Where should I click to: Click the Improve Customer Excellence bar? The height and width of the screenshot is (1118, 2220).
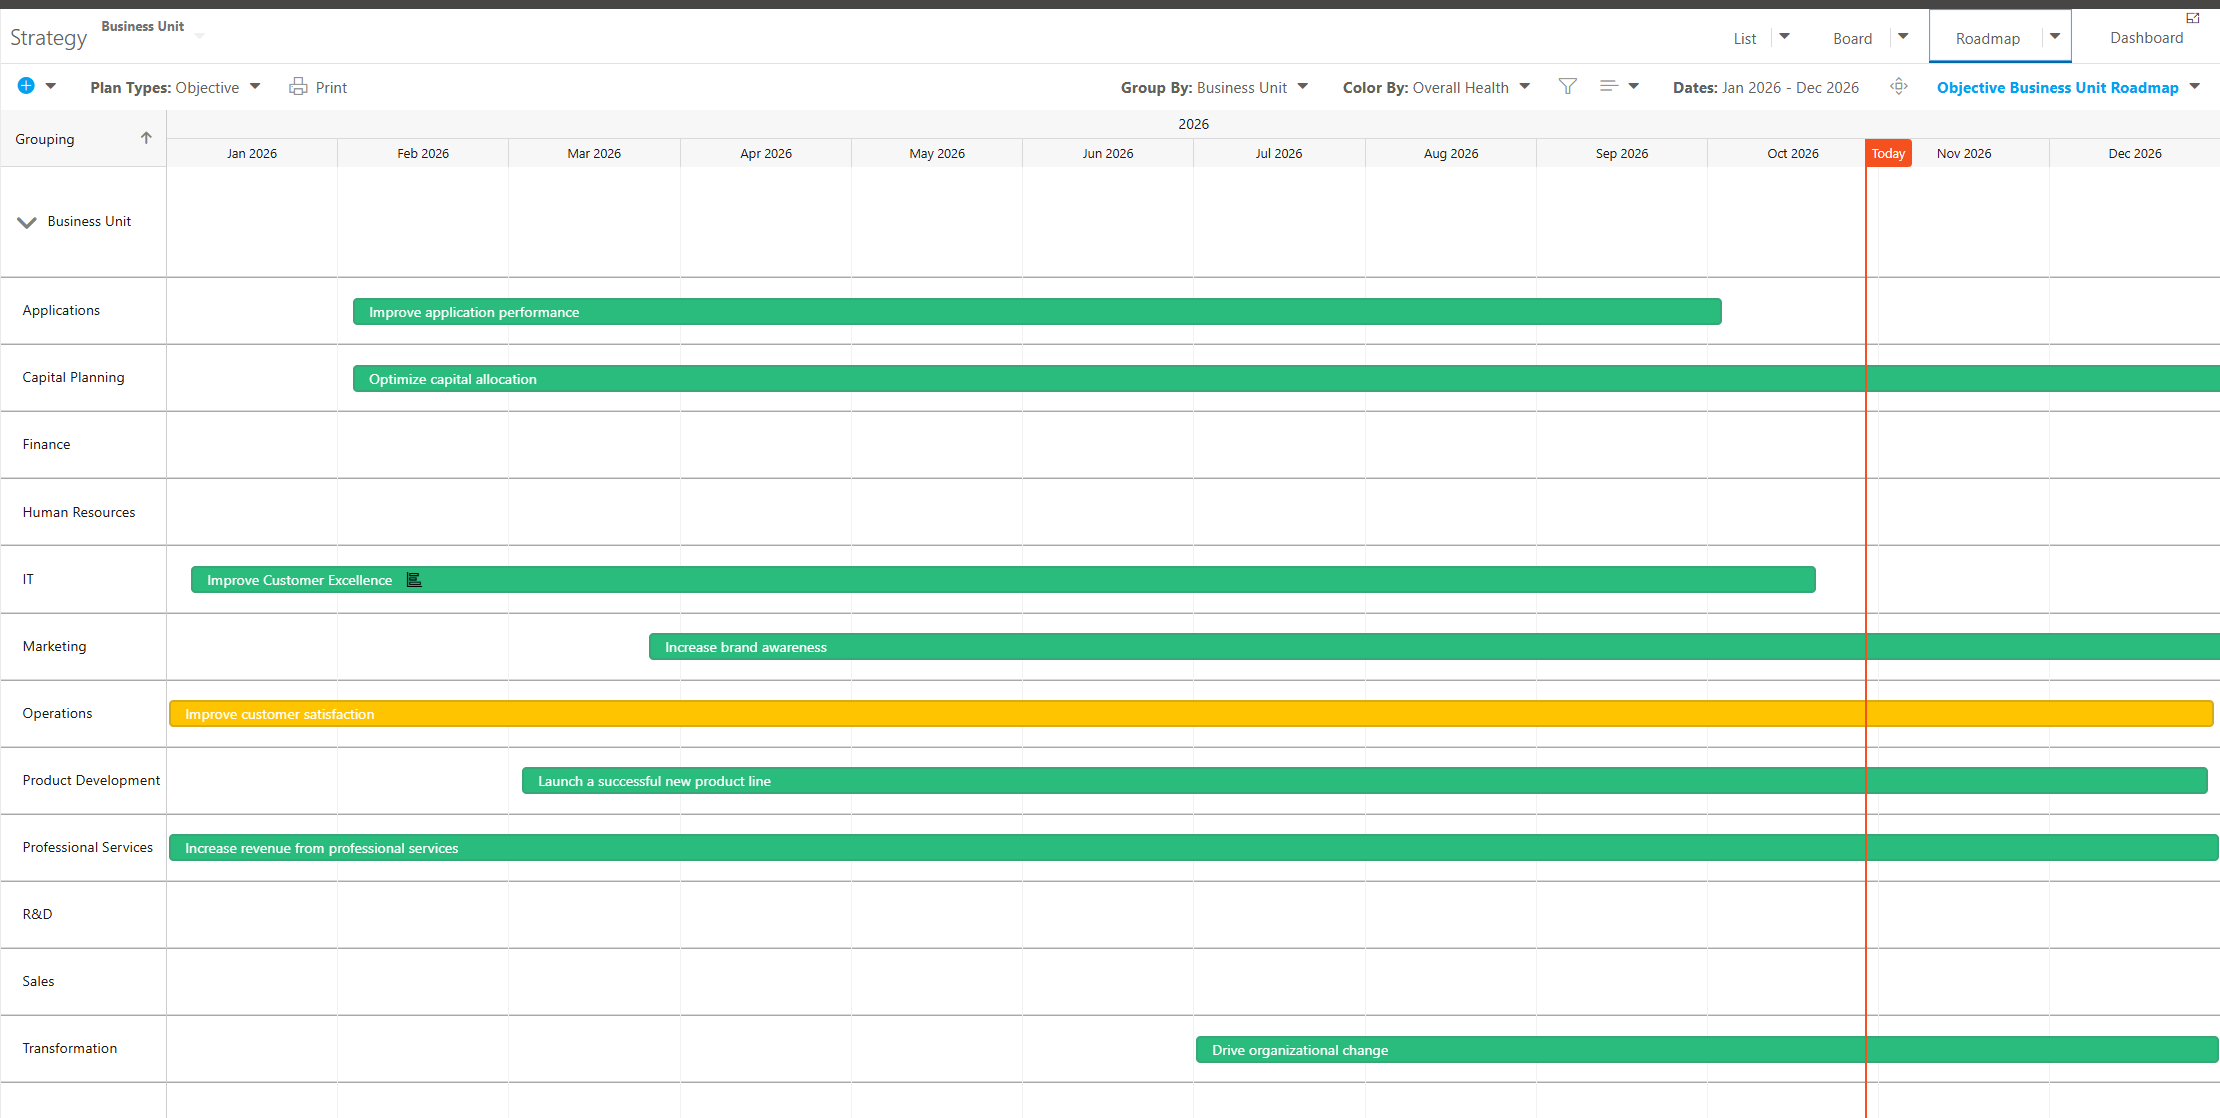[x=1003, y=580]
